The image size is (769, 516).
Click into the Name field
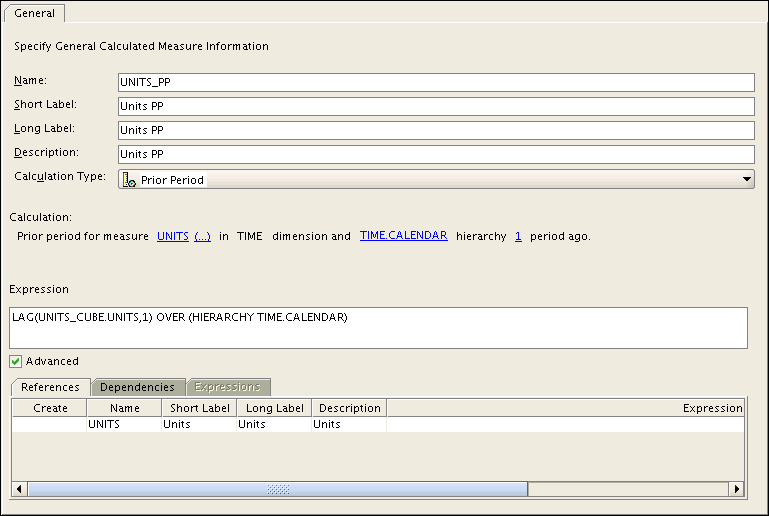coord(435,82)
